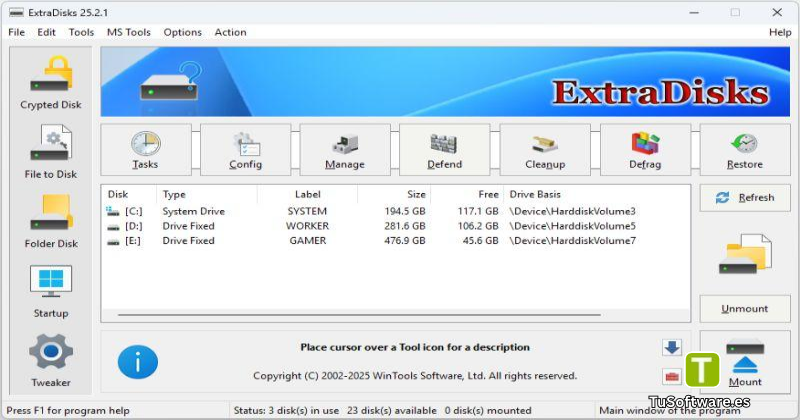Open the Tools menu

point(81,32)
